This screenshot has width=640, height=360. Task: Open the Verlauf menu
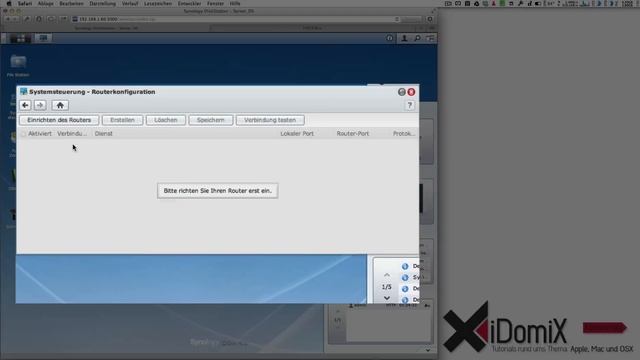(130, 3)
